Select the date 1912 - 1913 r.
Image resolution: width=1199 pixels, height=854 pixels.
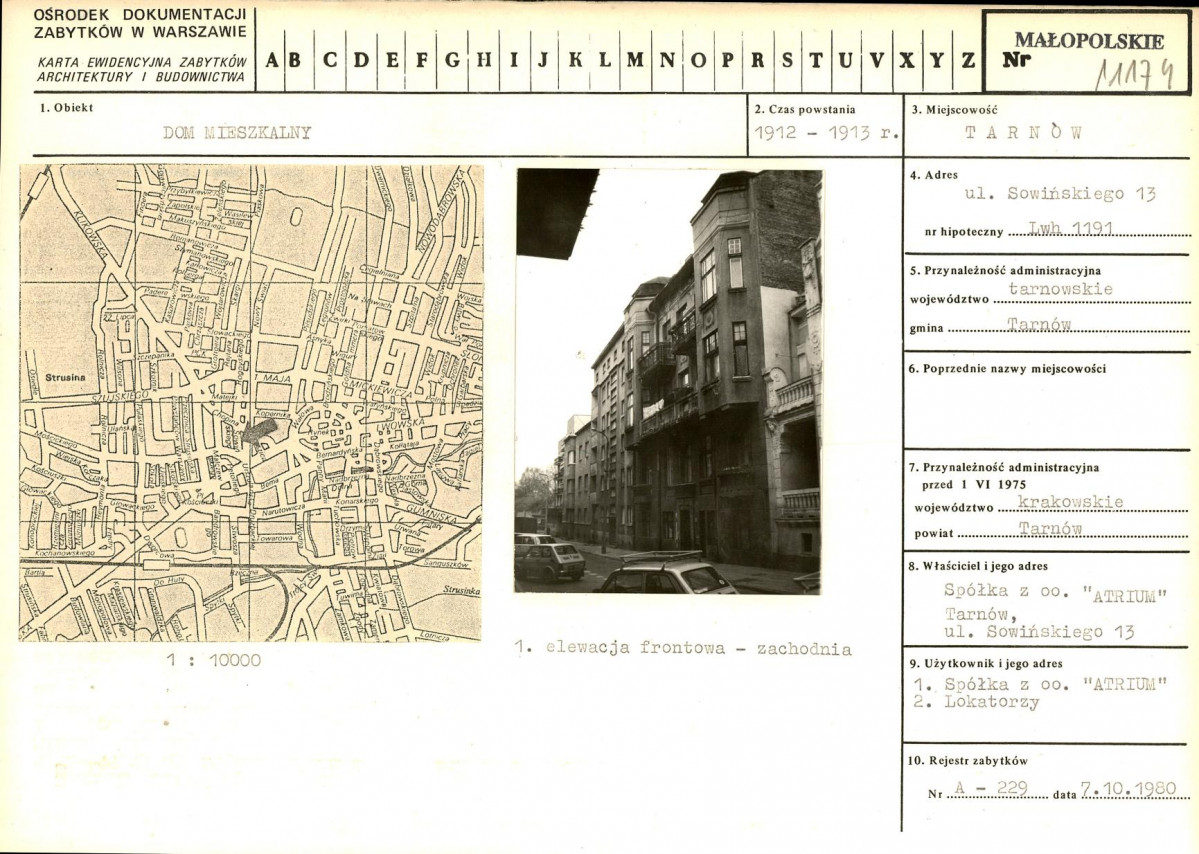coord(826,132)
